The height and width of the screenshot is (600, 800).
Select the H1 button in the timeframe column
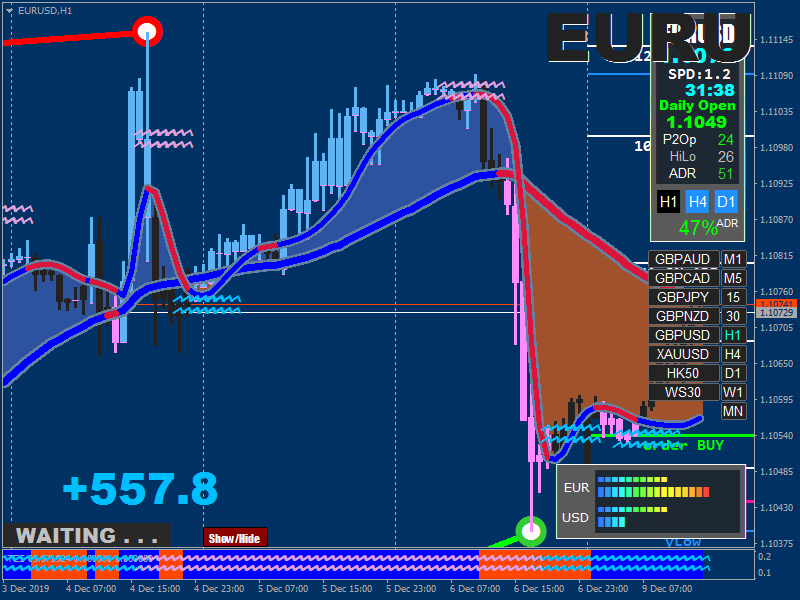click(733, 335)
